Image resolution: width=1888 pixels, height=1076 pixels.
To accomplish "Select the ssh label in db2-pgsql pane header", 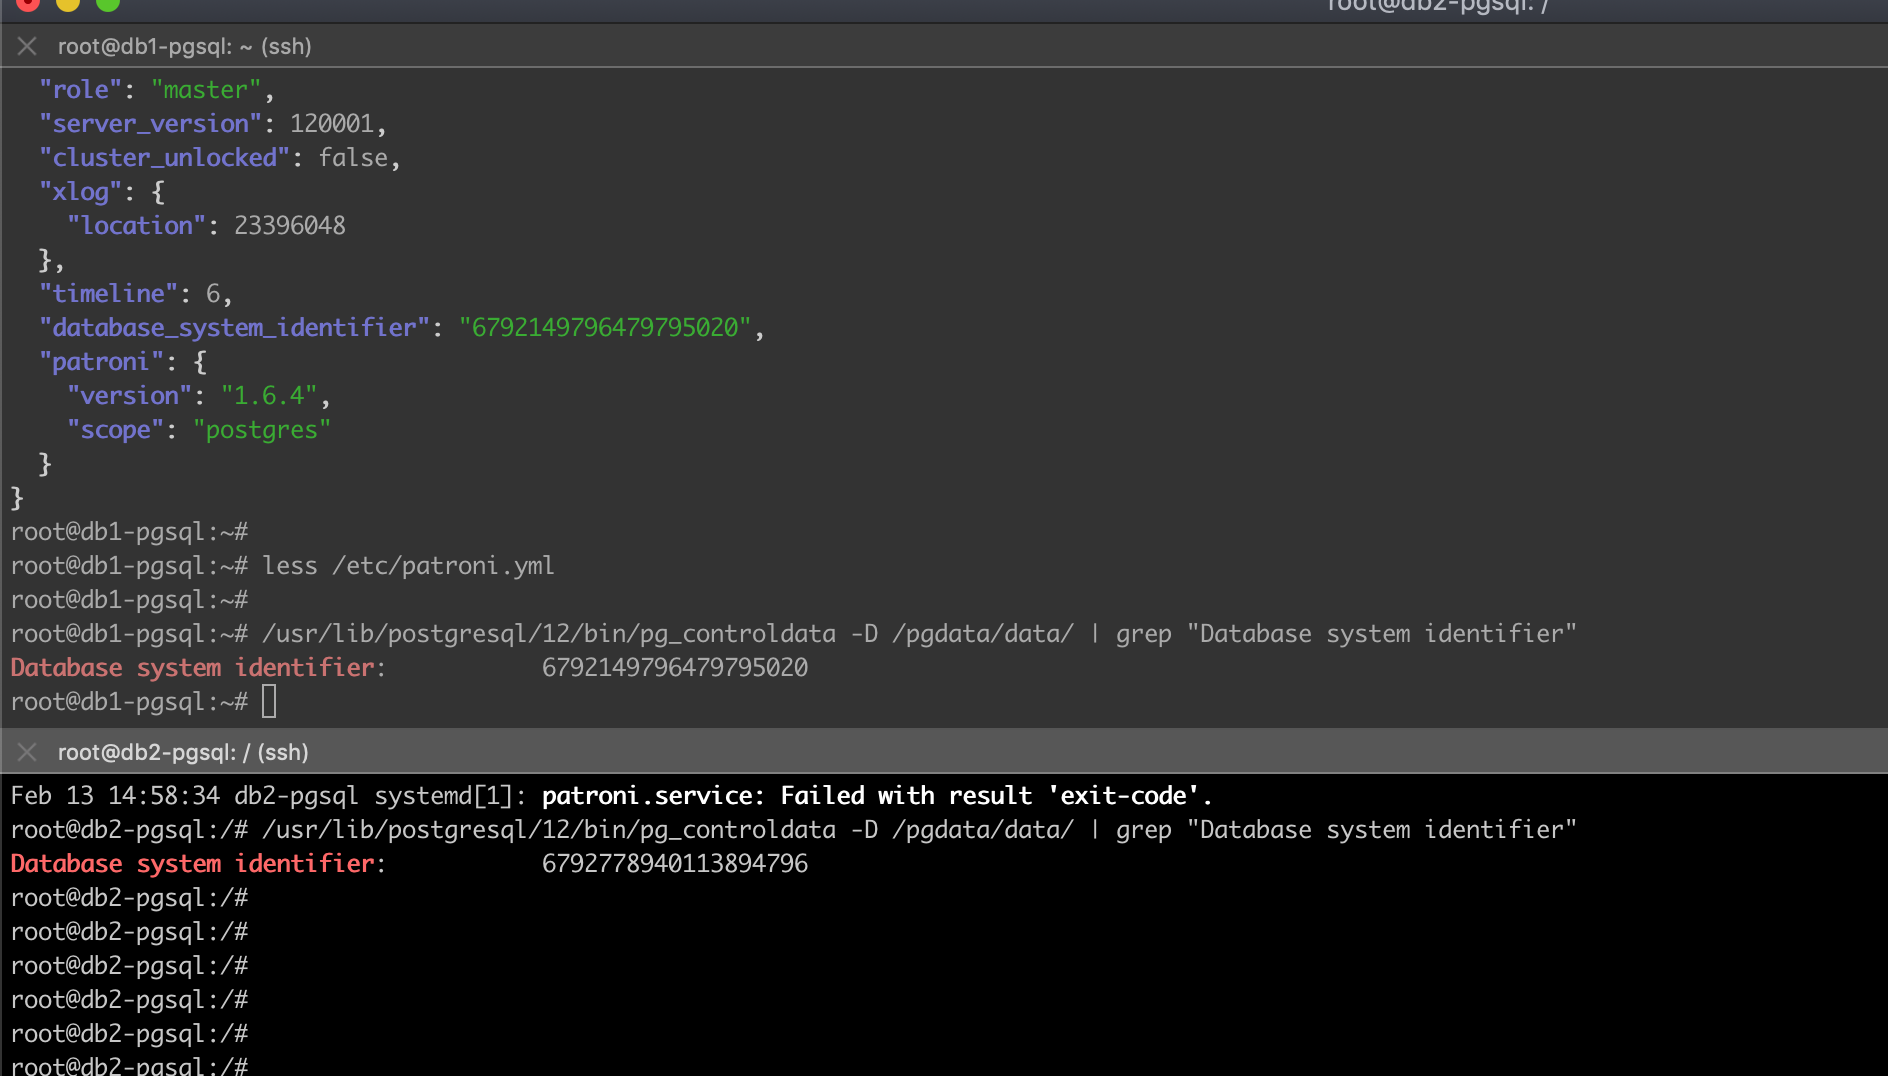I will click(x=282, y=752).
